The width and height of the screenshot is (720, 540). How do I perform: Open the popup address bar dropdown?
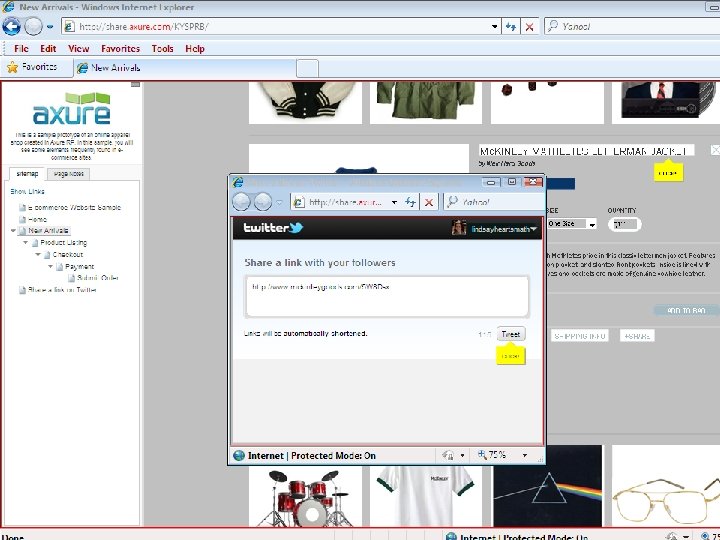pyautogui.click(x=394, y=202)
